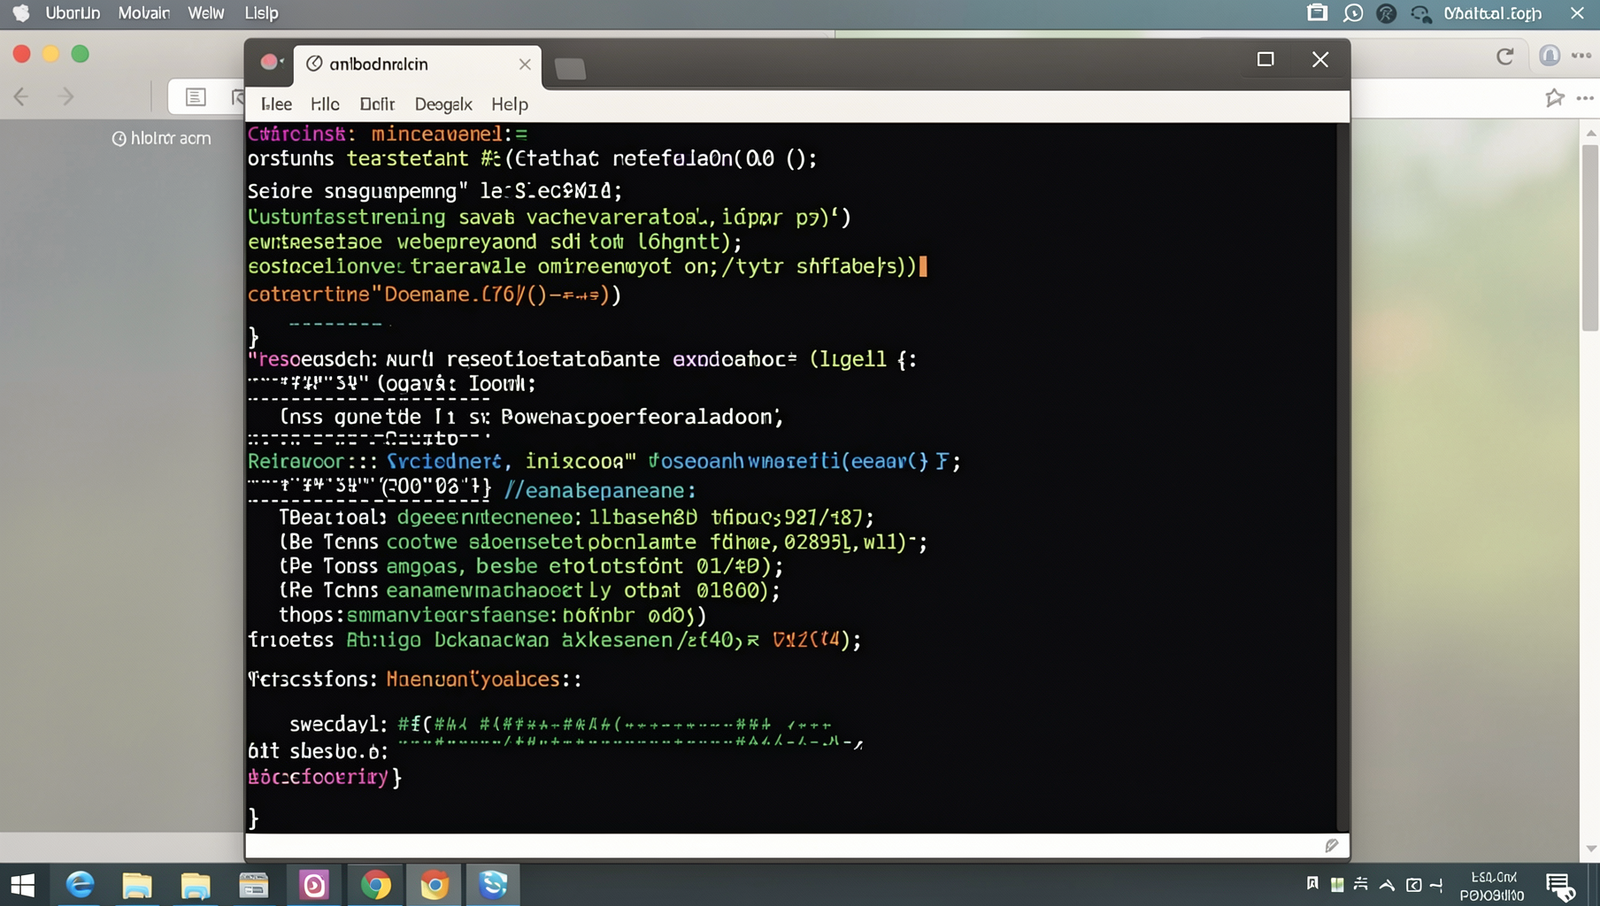Click the browser scrollbar down arrow
The height and width of the screenshot is (906, 1600).
pyautogui.click(x=1591, y=849)
